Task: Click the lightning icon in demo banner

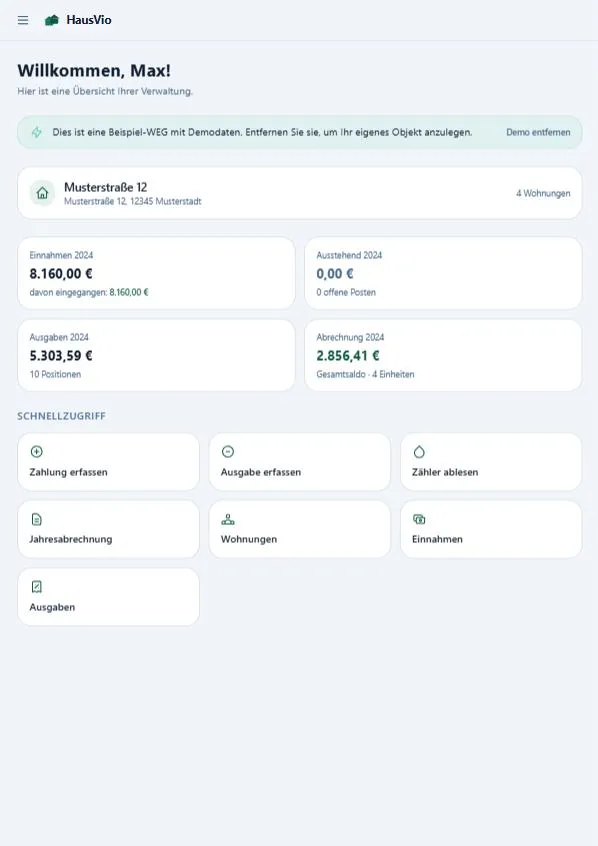Action: [37, 132]
